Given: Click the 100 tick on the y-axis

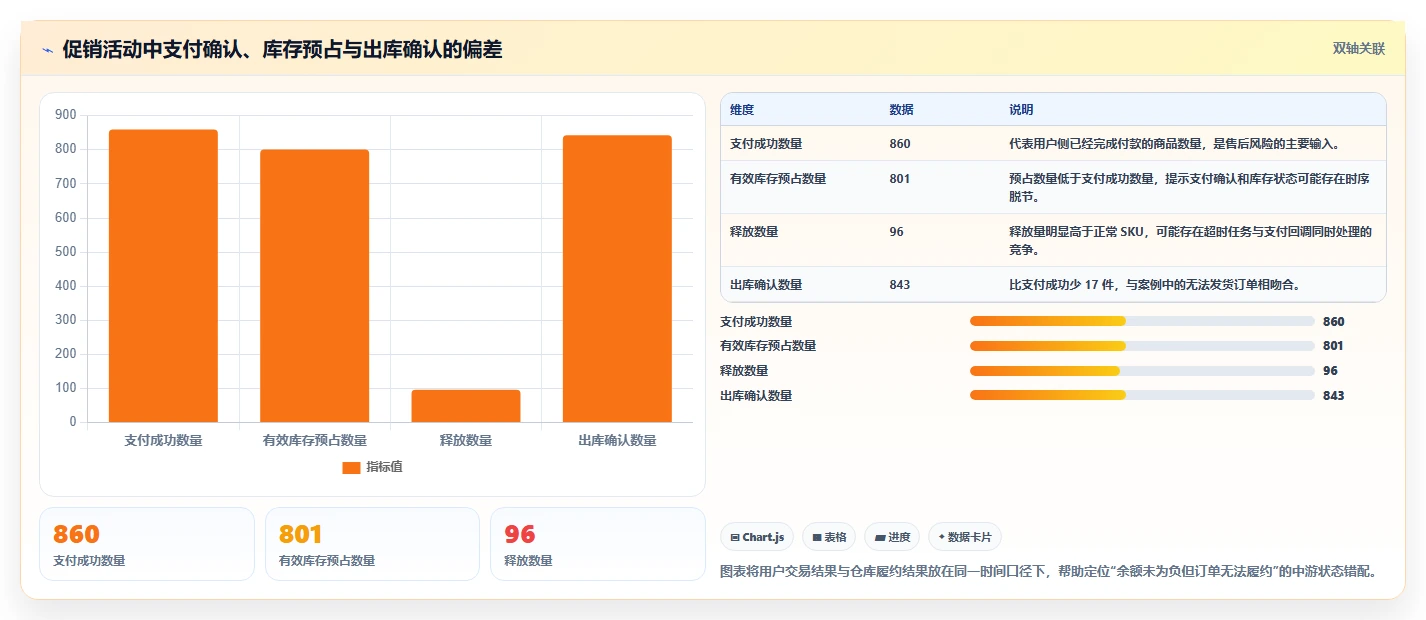Looking at the screenshot, I should [x=66, y=388].
